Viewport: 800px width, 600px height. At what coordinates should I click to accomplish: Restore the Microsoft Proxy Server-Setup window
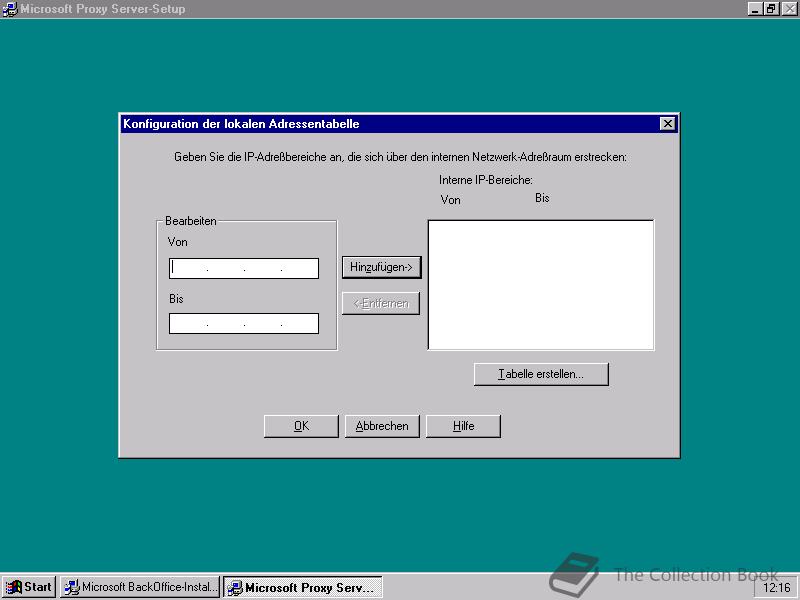770,9
